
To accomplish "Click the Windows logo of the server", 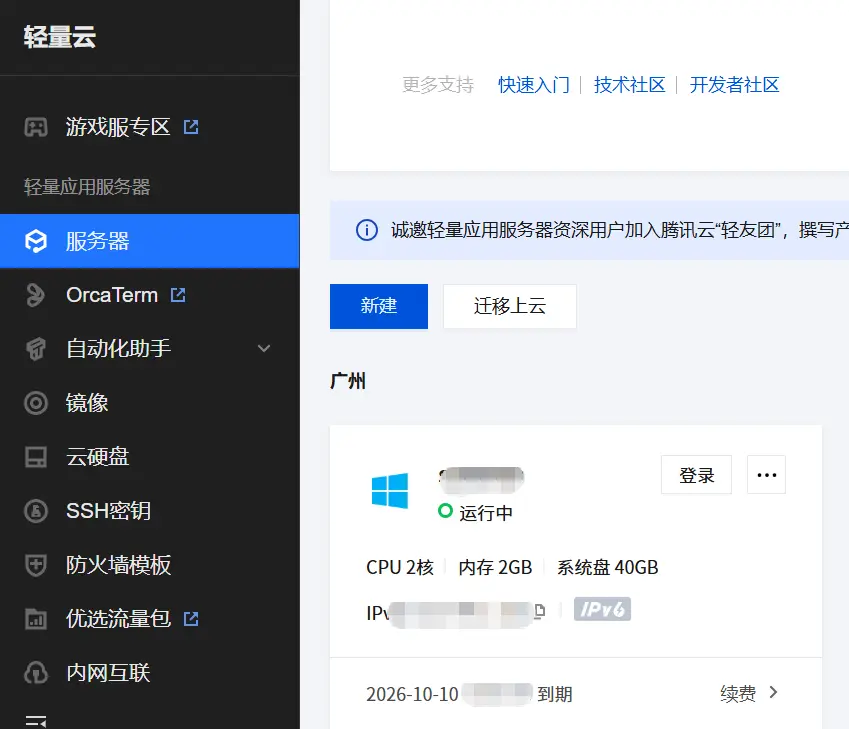I will click(389, 491).
